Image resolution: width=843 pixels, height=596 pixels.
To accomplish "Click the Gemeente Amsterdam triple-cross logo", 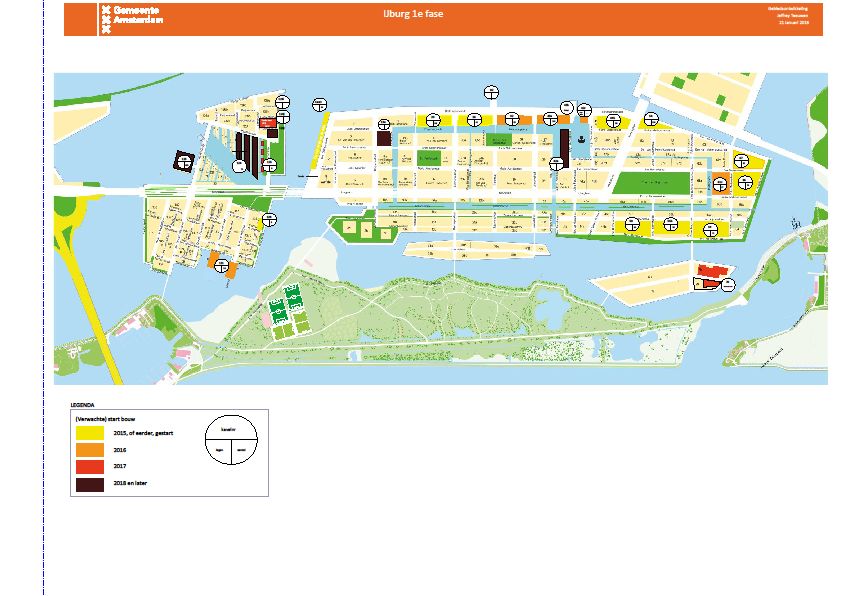I will pos(106,19).
